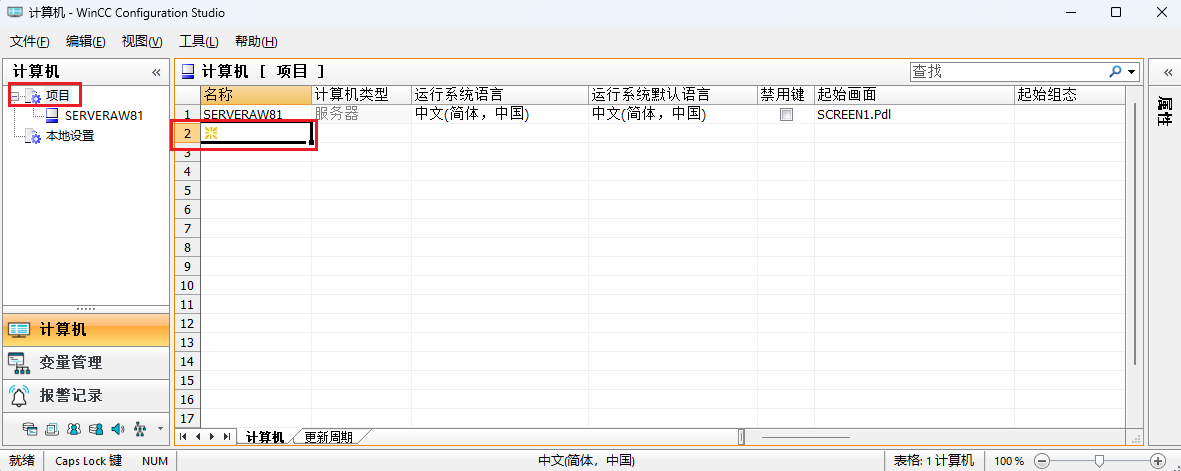The height and width of the screenshot is (471, 1181).
Task: Select the 运行系统语言 column header
Action: pos(500,94)
